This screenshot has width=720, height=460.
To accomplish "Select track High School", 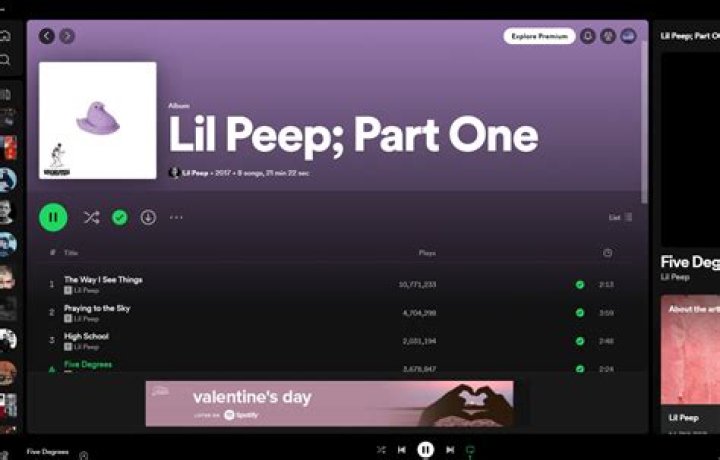I will pos(86,336).
